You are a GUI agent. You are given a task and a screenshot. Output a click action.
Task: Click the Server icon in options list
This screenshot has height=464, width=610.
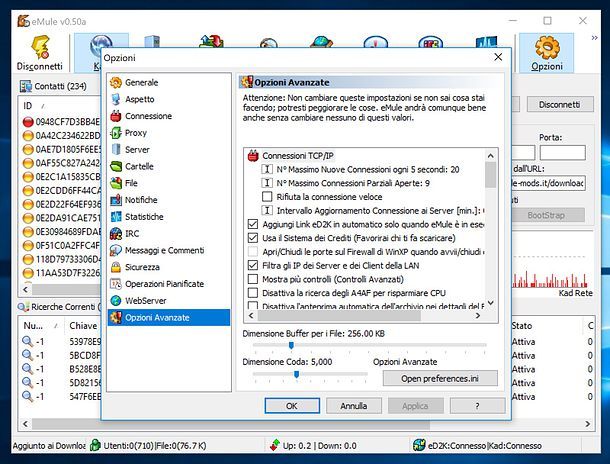pos(116,149)
